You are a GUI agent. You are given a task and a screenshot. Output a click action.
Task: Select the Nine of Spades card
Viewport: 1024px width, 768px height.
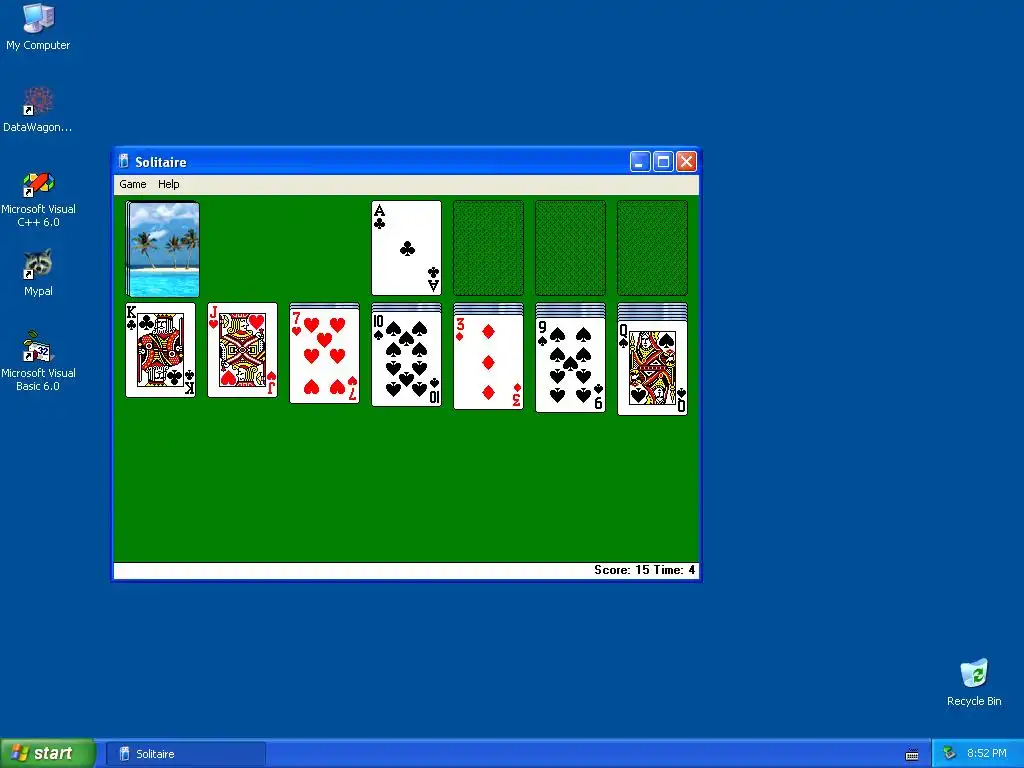tap(570, 365)
